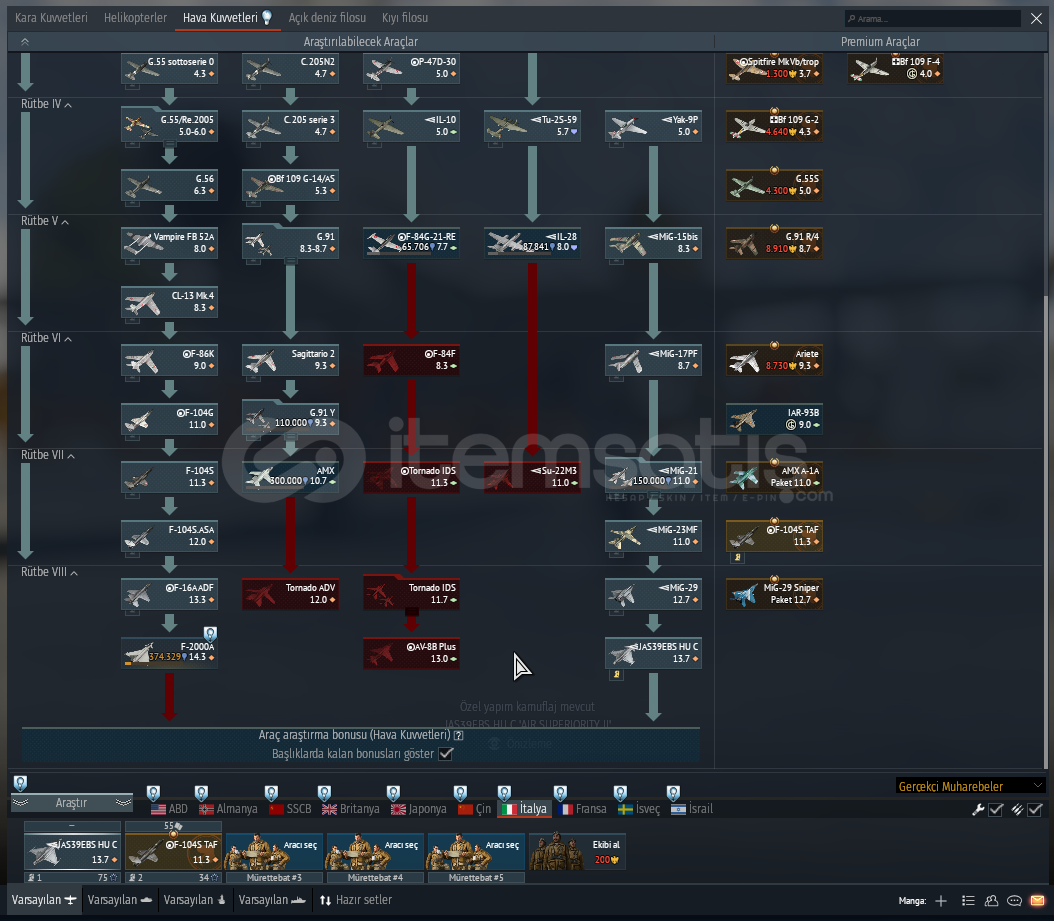Toggle the checkbox next to the wrench
1054x921 pixels.
996,810
